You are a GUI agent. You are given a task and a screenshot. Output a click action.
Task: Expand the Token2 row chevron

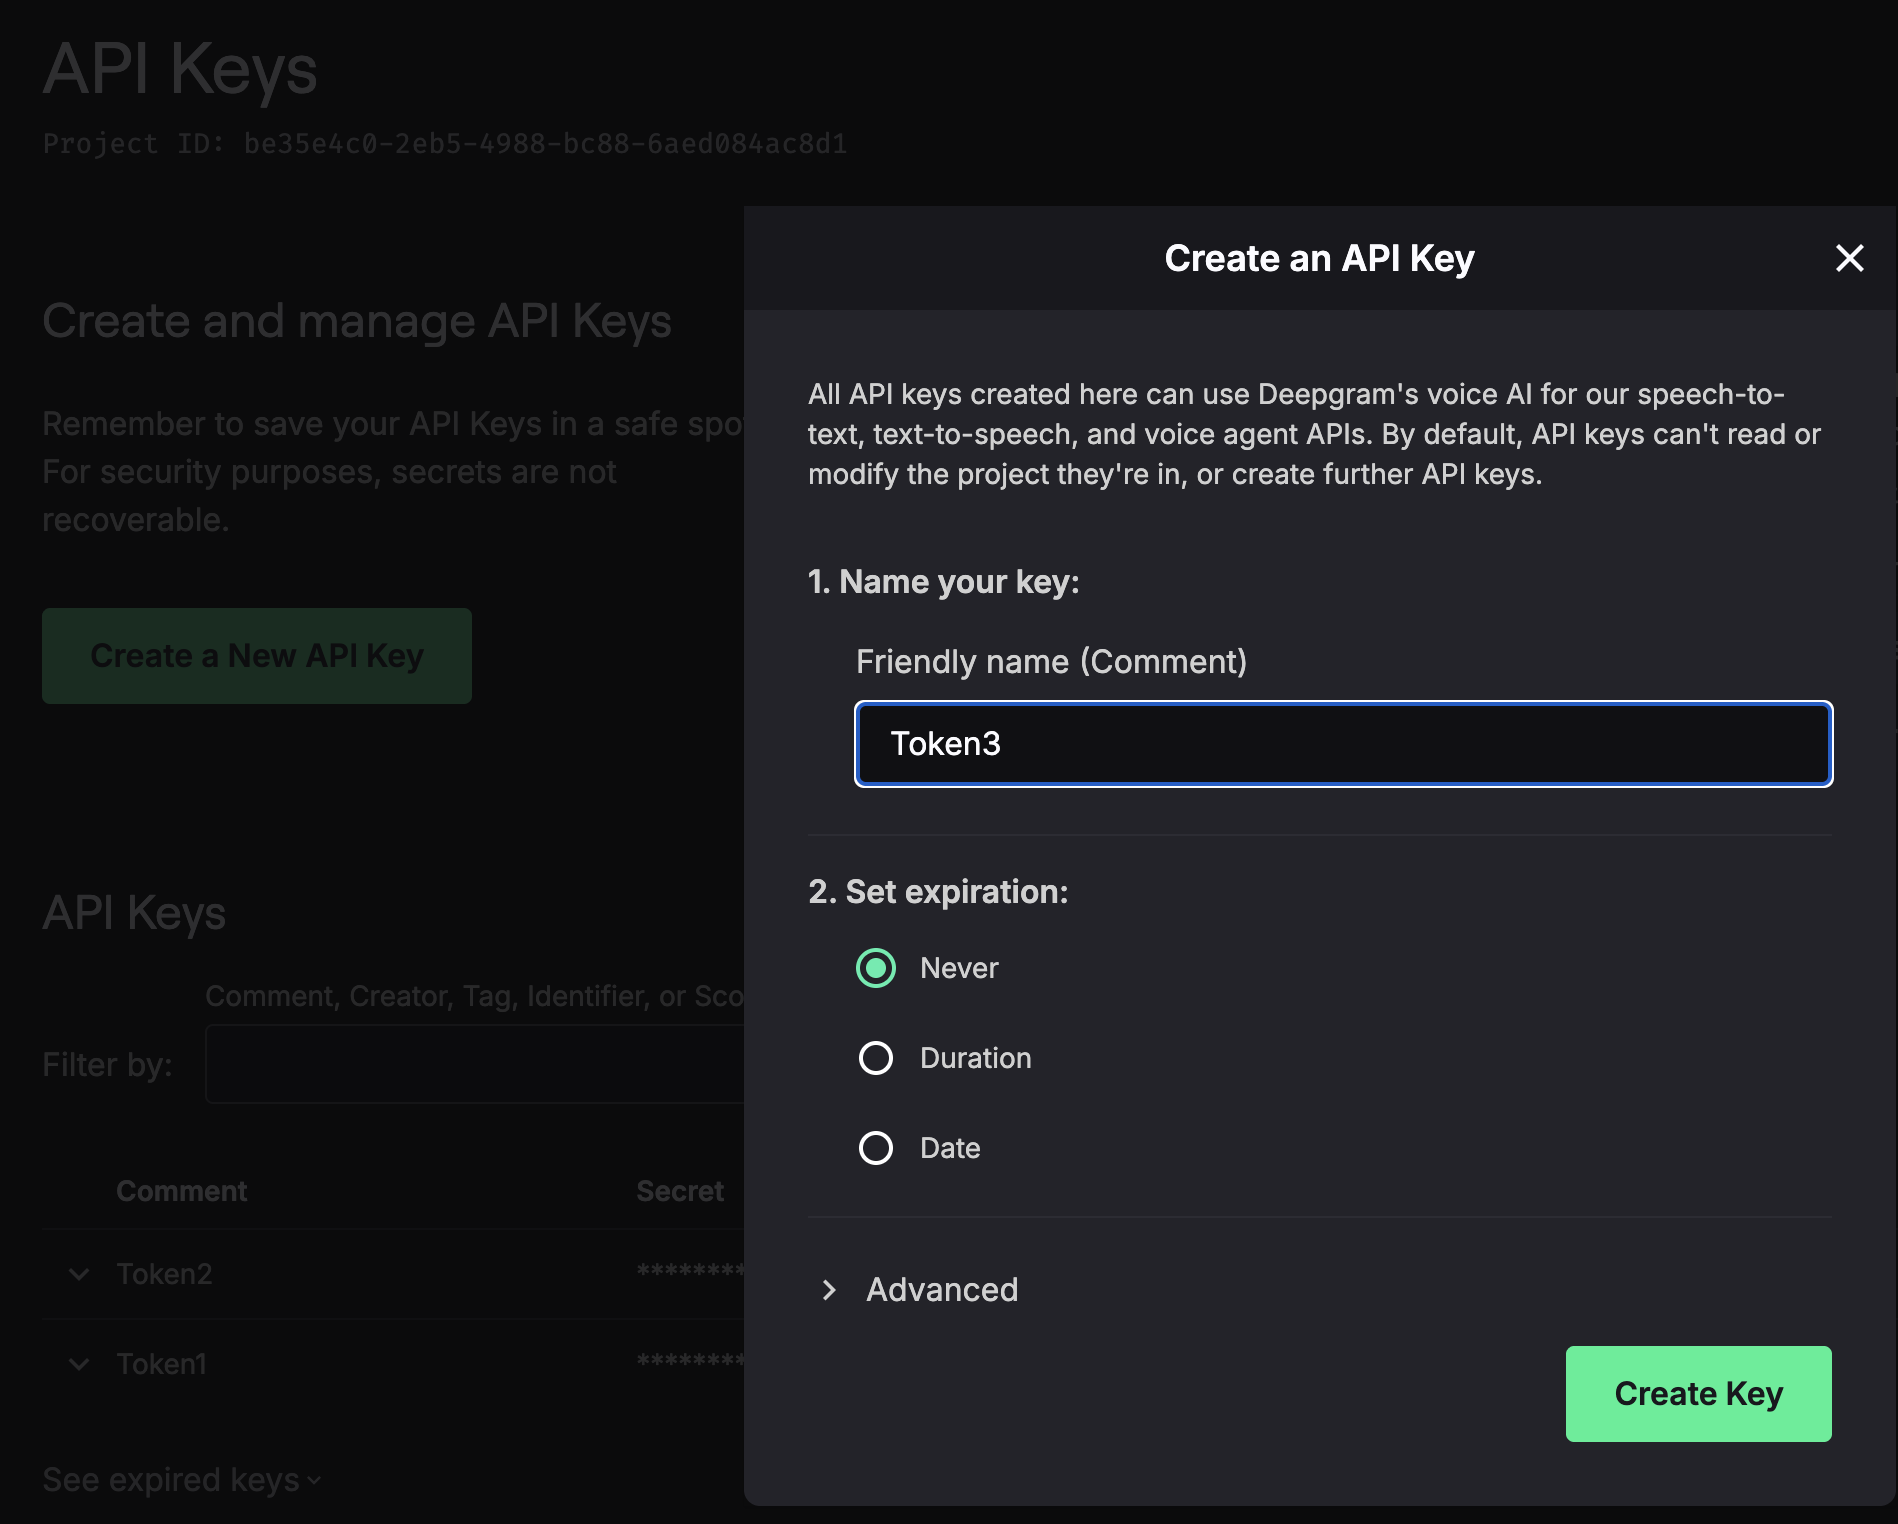[x=79, y=1274]
